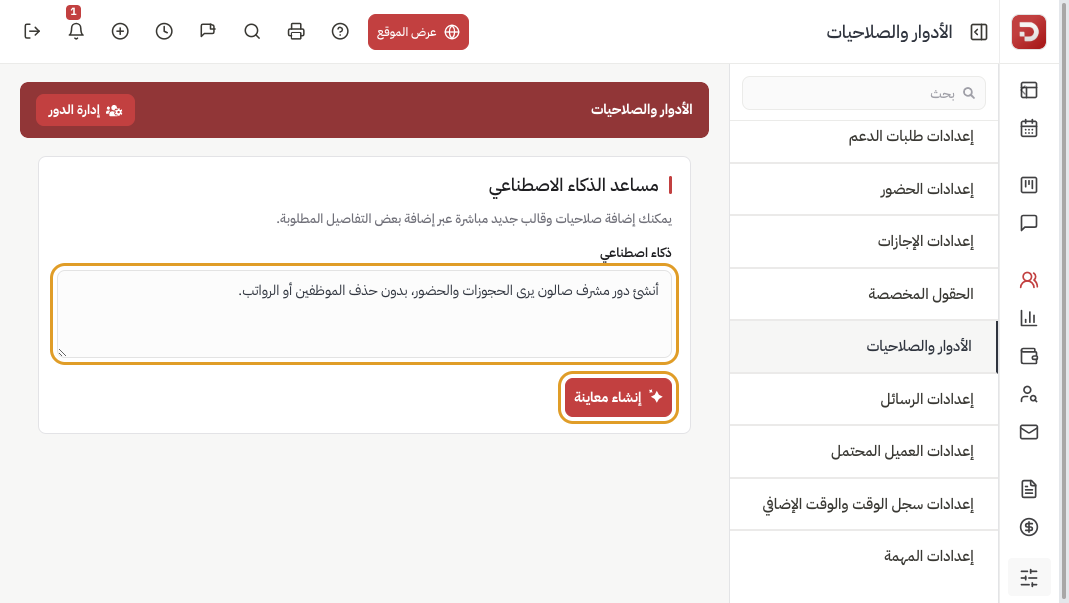The height and width of the screenshot is (603, 1069).
Task: Open the flag message icon
Action: coord(208,31)
